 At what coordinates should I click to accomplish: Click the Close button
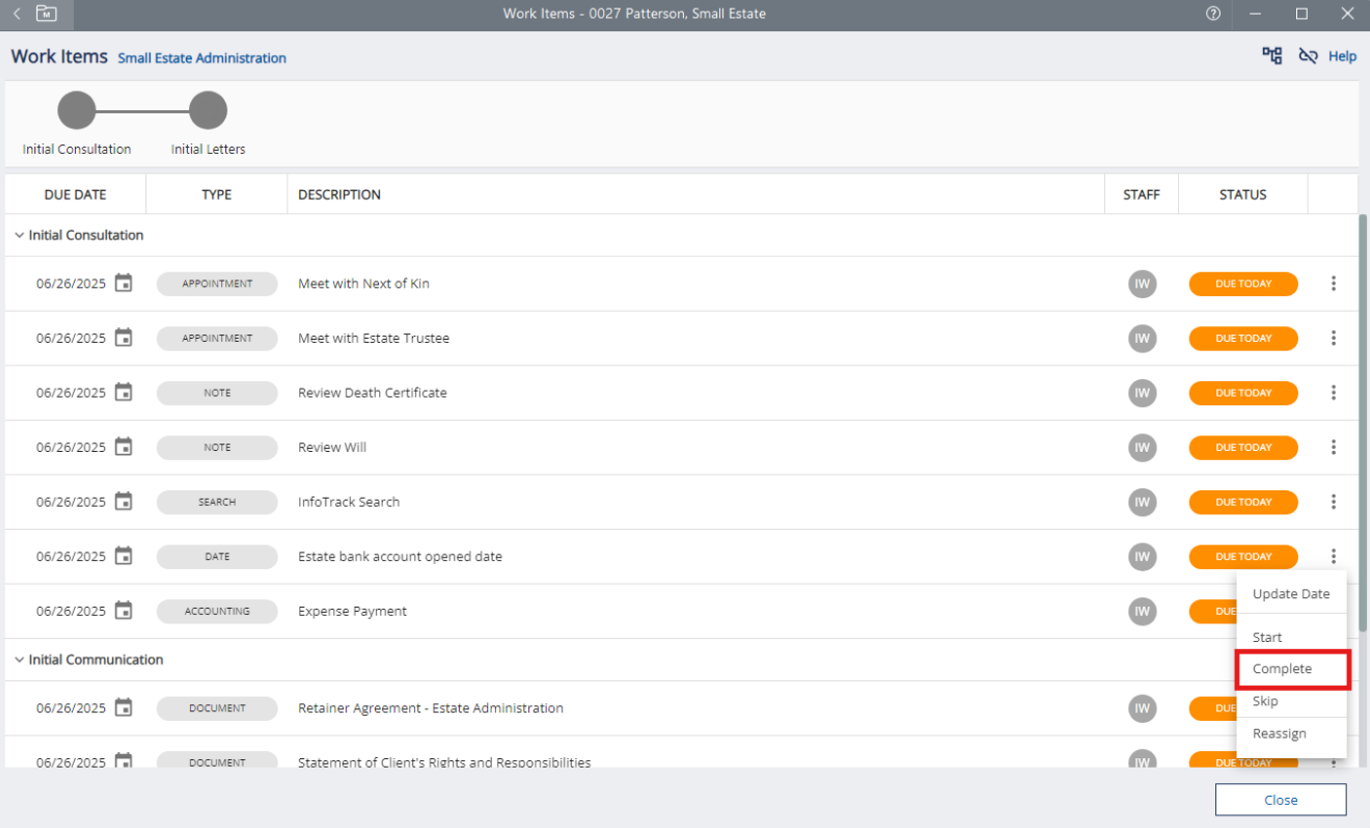coord(1280,800)
